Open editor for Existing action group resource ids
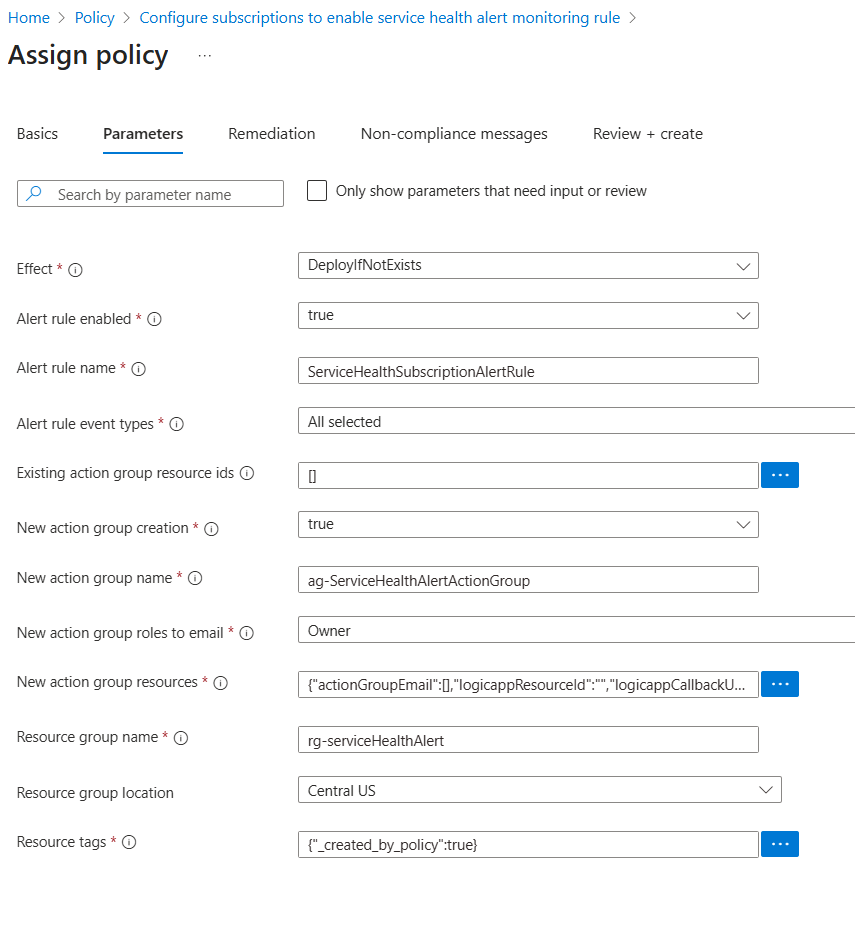The image size is (855, 945). click(x=780, y=475)
